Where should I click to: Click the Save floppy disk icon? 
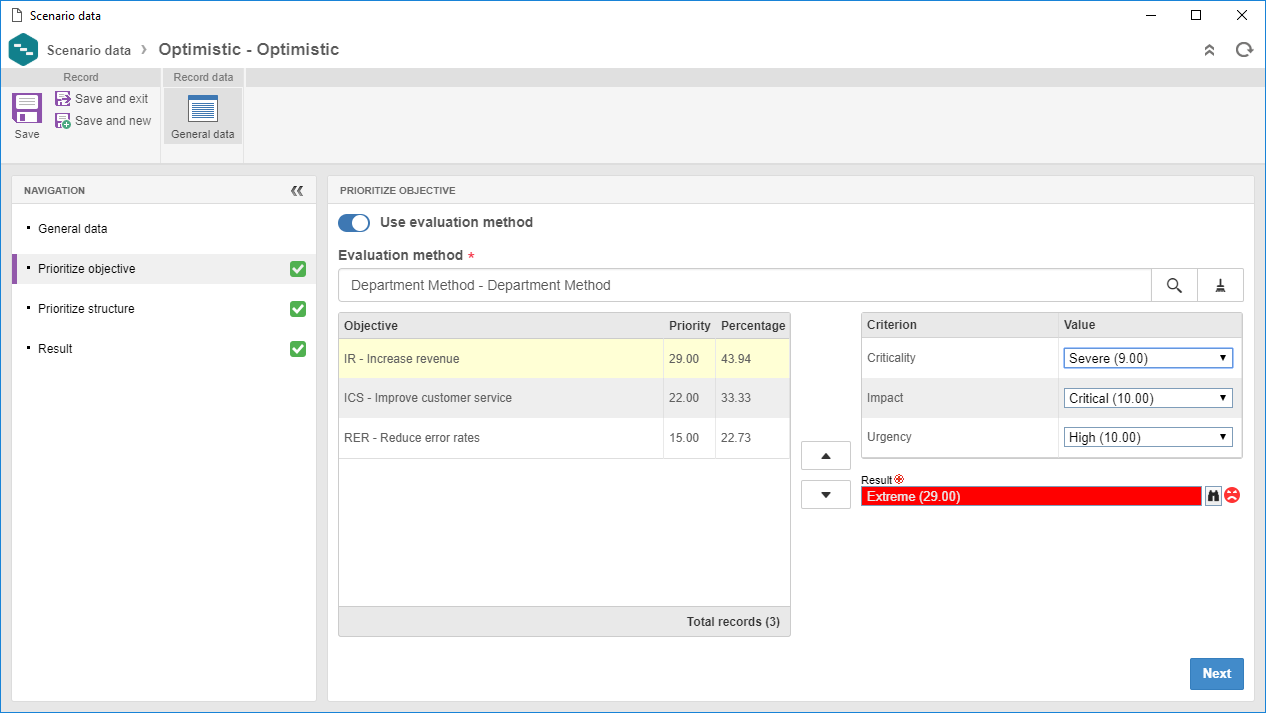[27, 107]
